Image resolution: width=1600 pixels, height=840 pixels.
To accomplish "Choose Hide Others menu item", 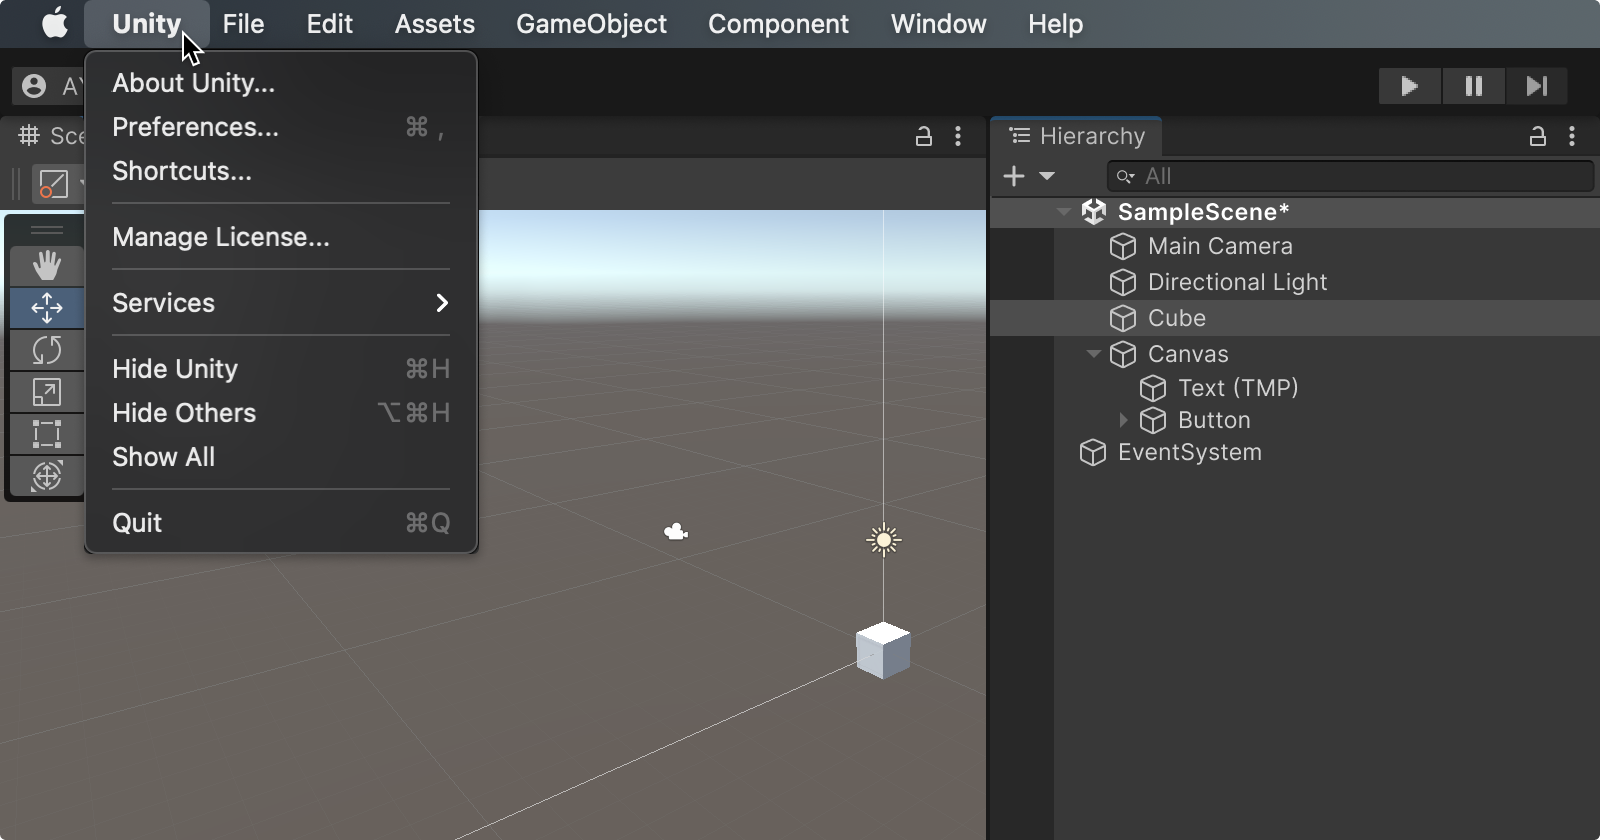I will click(281, 413).
